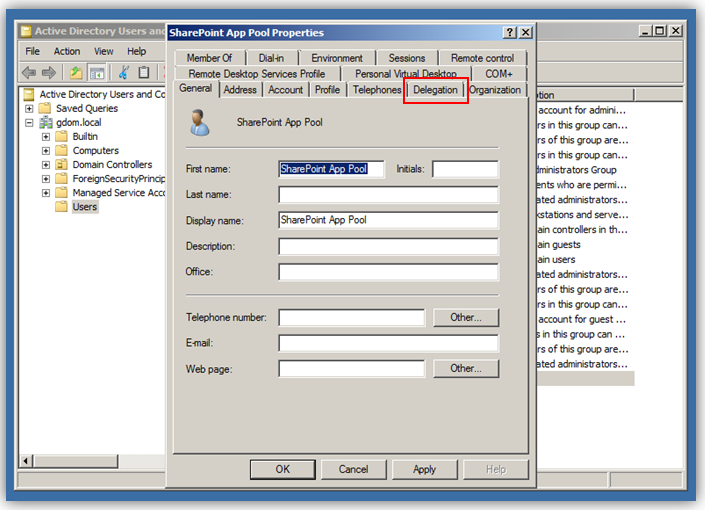This screenshot has height=510, width=705.
Task: Switch to the Telephones tab
Action: [x=377, y=90]
